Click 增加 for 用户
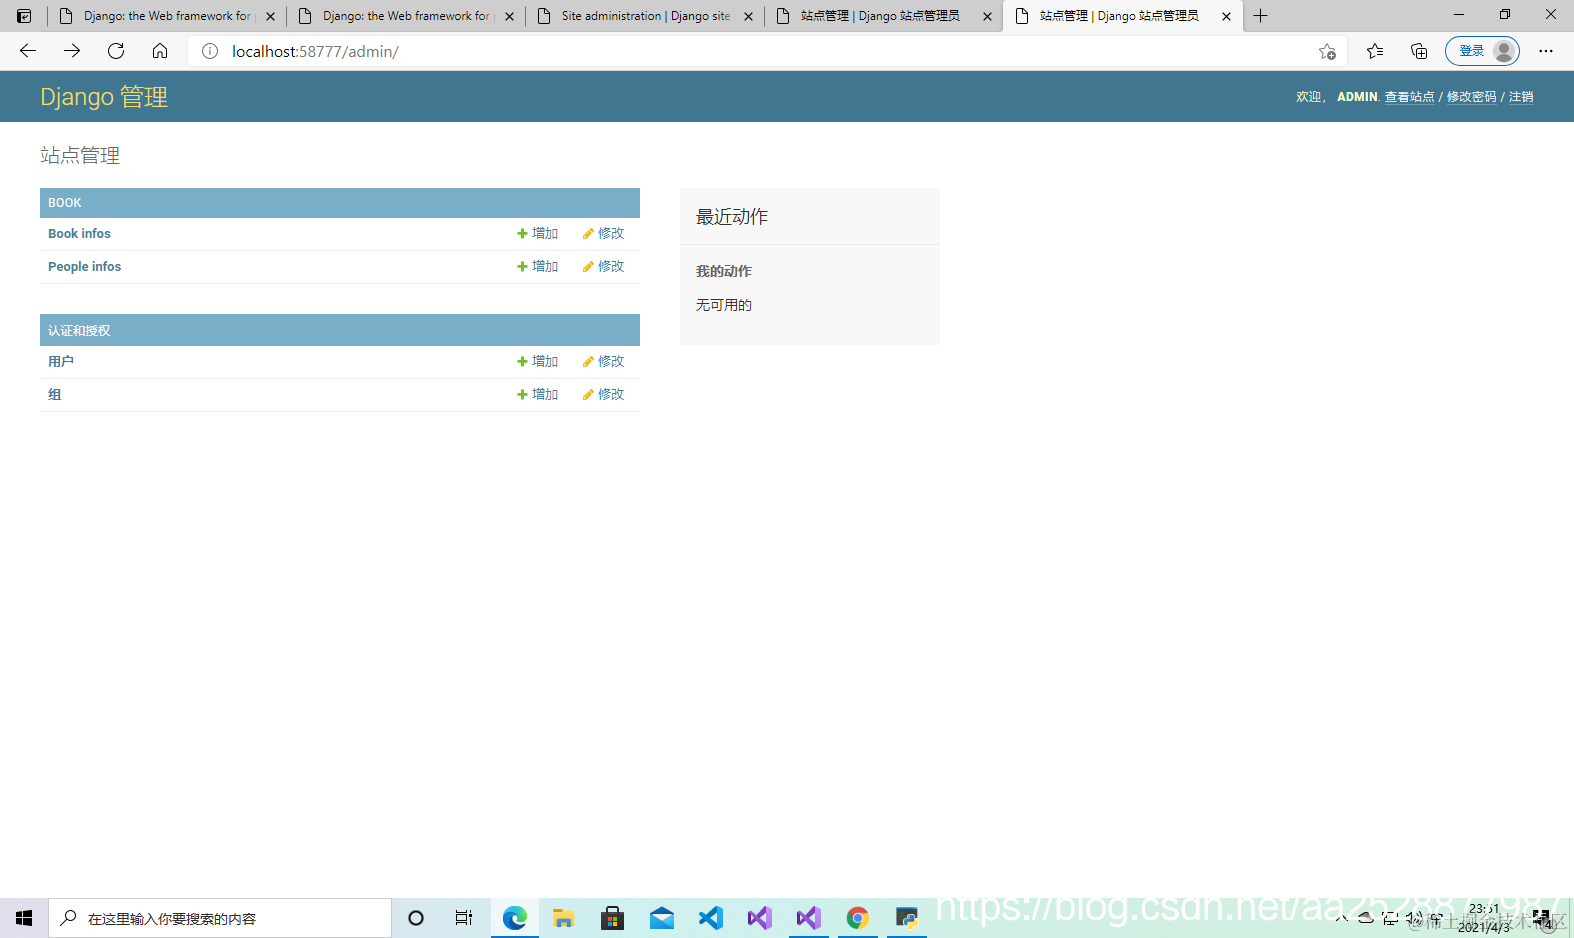 tap(538, 362)
